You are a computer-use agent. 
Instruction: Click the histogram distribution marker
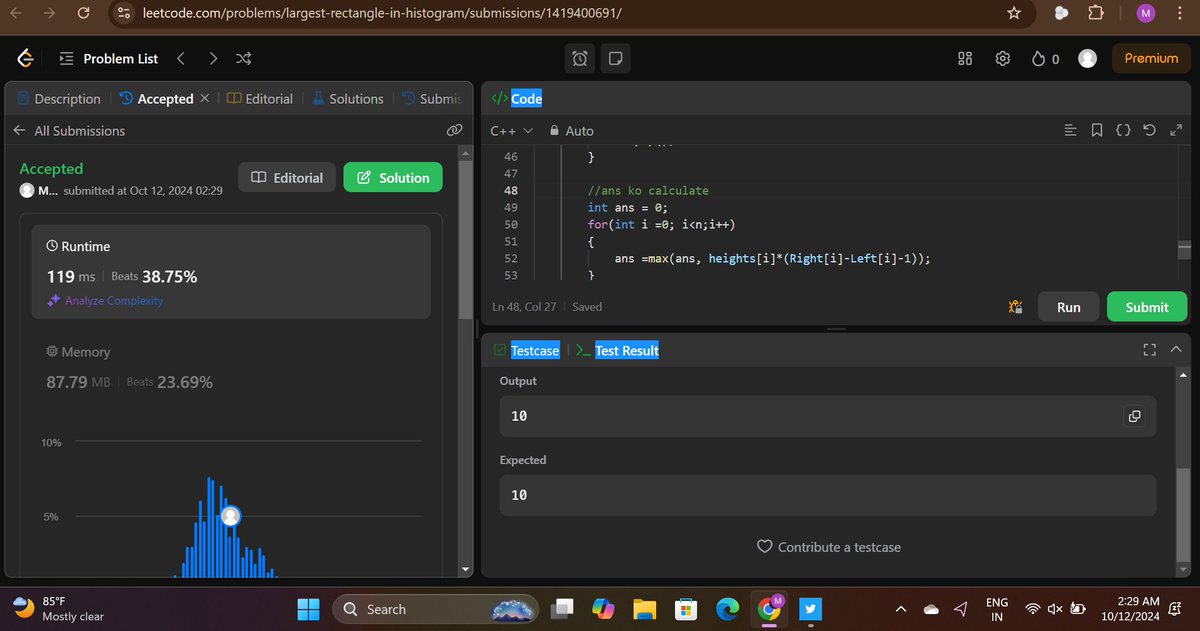point(230,516)
